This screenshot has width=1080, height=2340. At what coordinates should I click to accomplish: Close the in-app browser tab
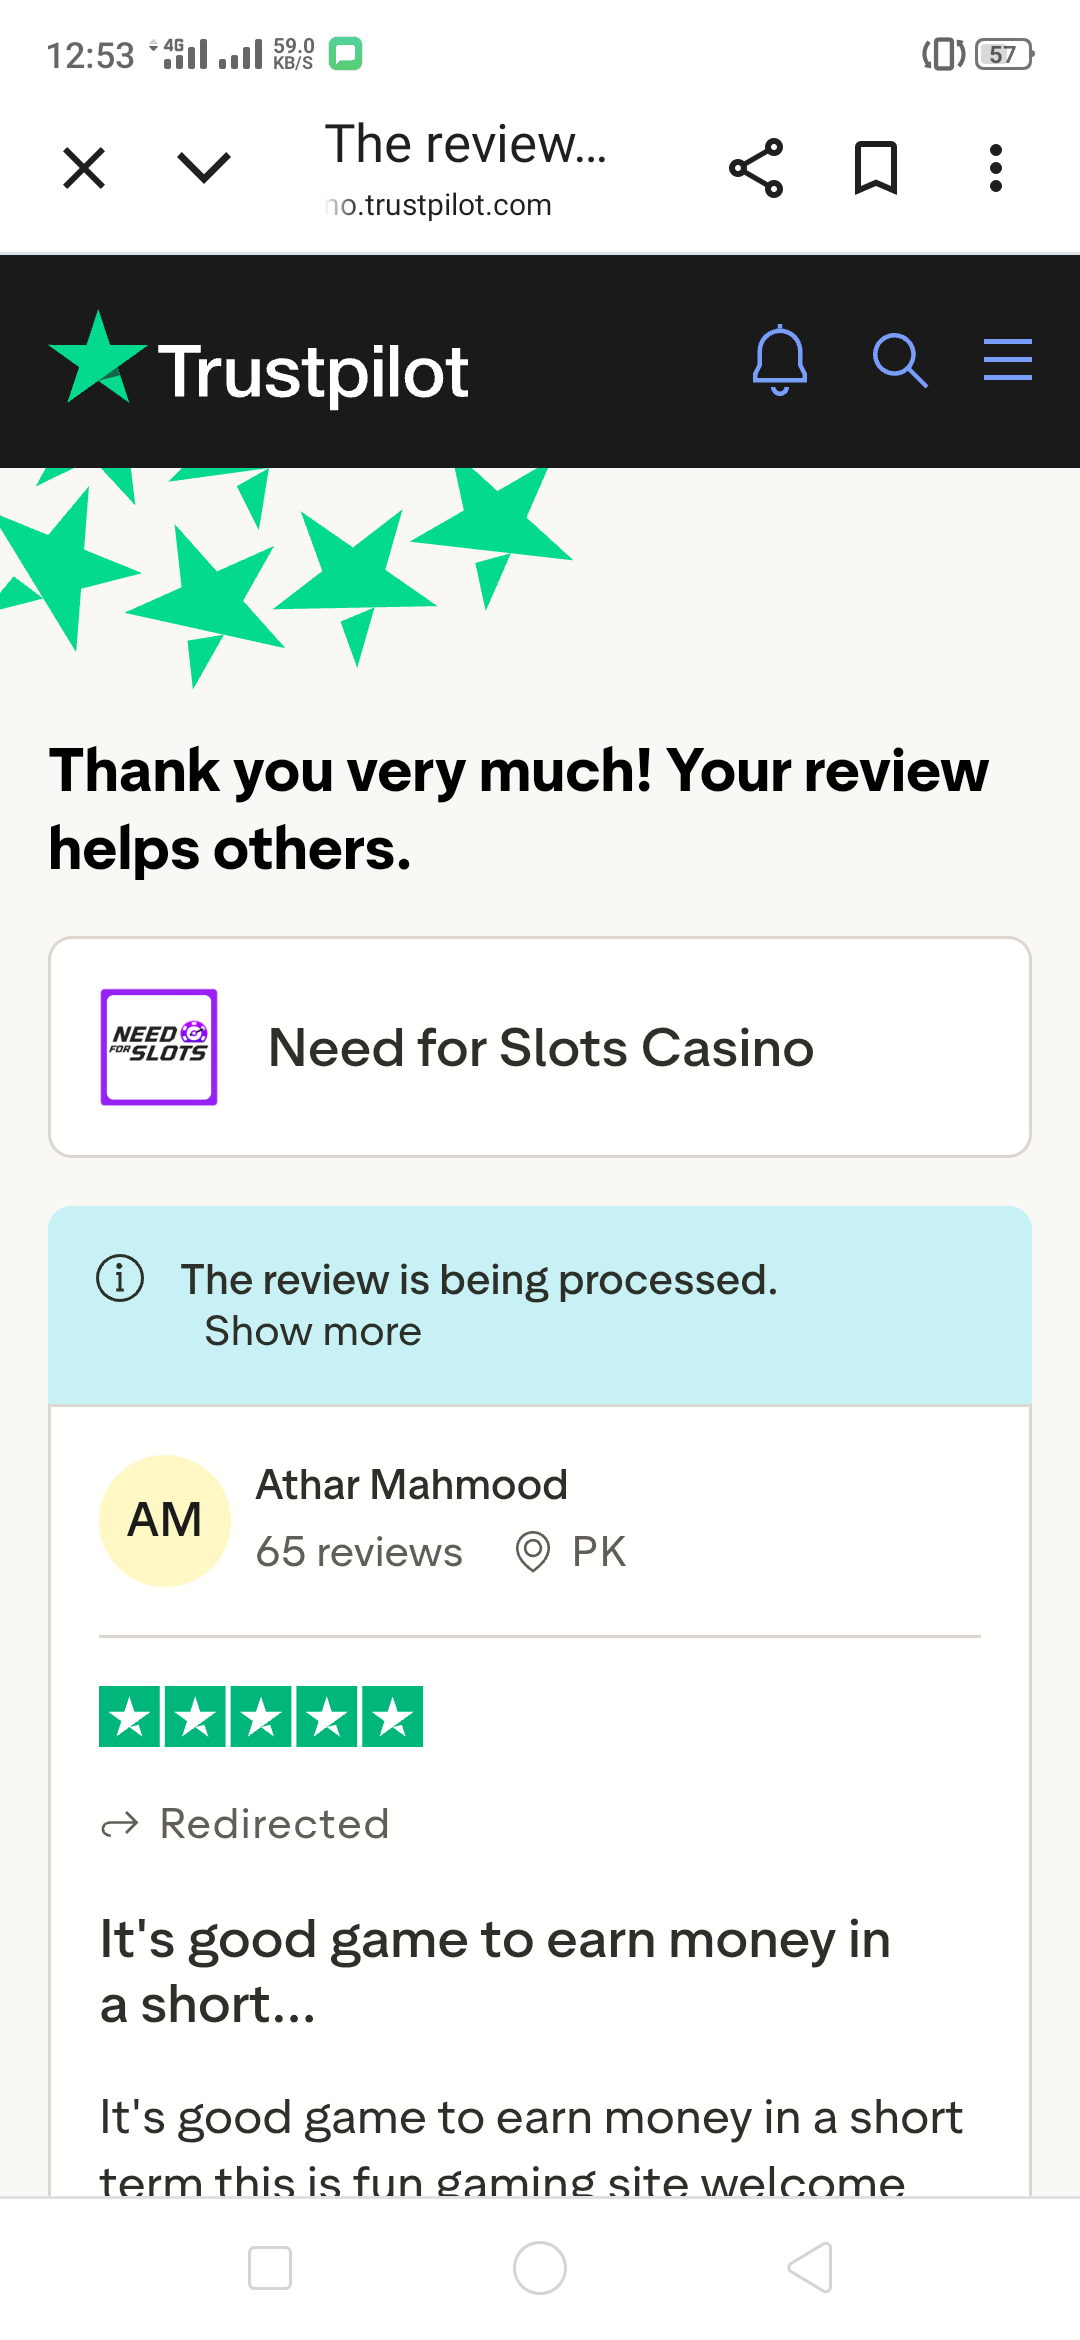(x=84, y=168)
